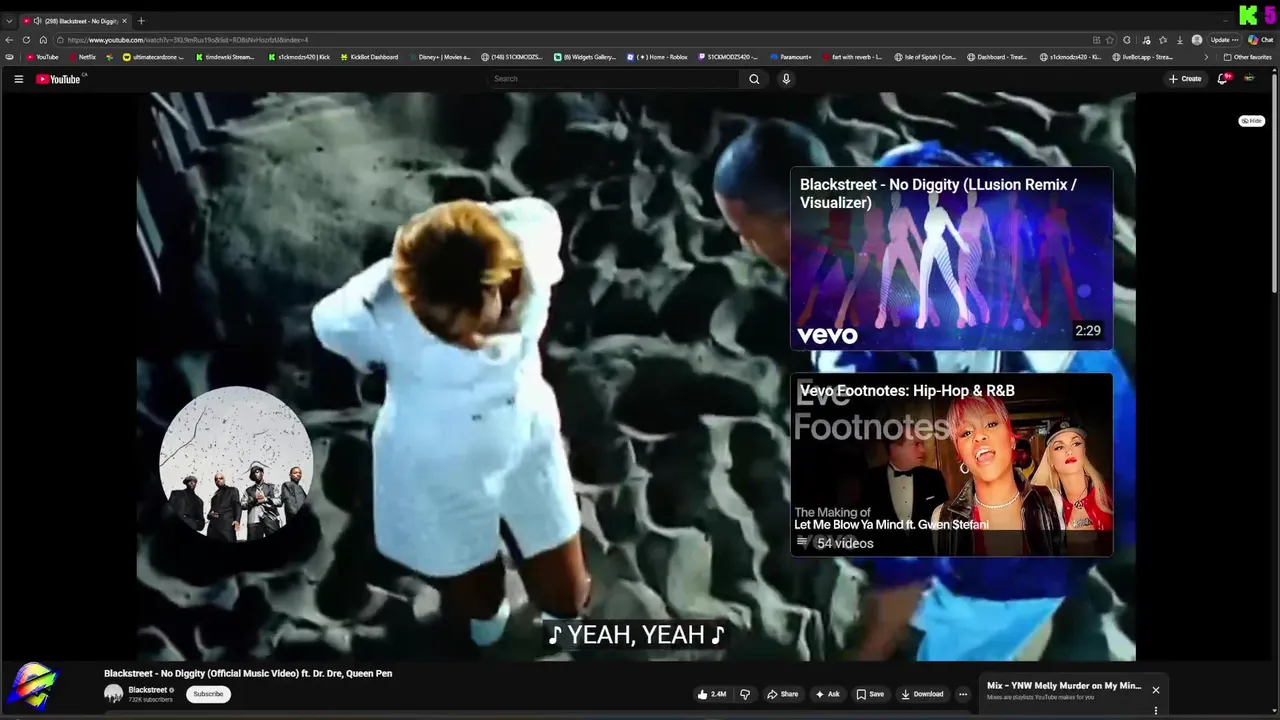The image size is (1280, 720).
Task: Open the YouTube account avatar menu
Action: coord(1249,79)
